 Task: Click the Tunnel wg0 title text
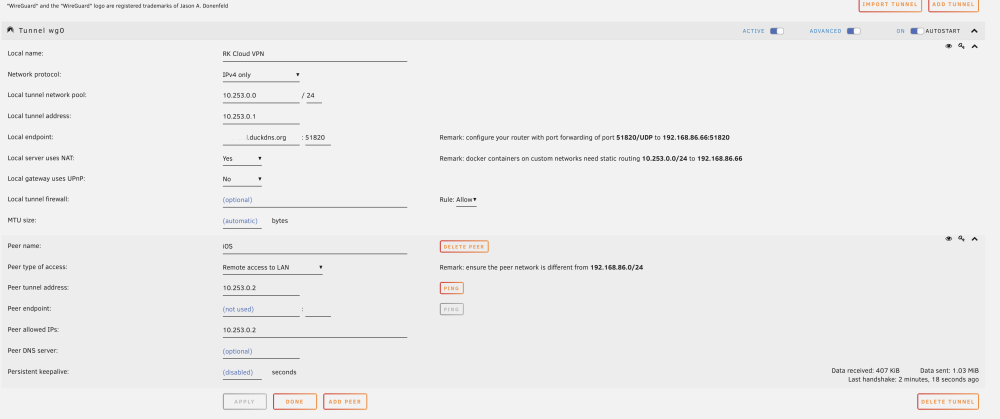(x=41, y=31)
